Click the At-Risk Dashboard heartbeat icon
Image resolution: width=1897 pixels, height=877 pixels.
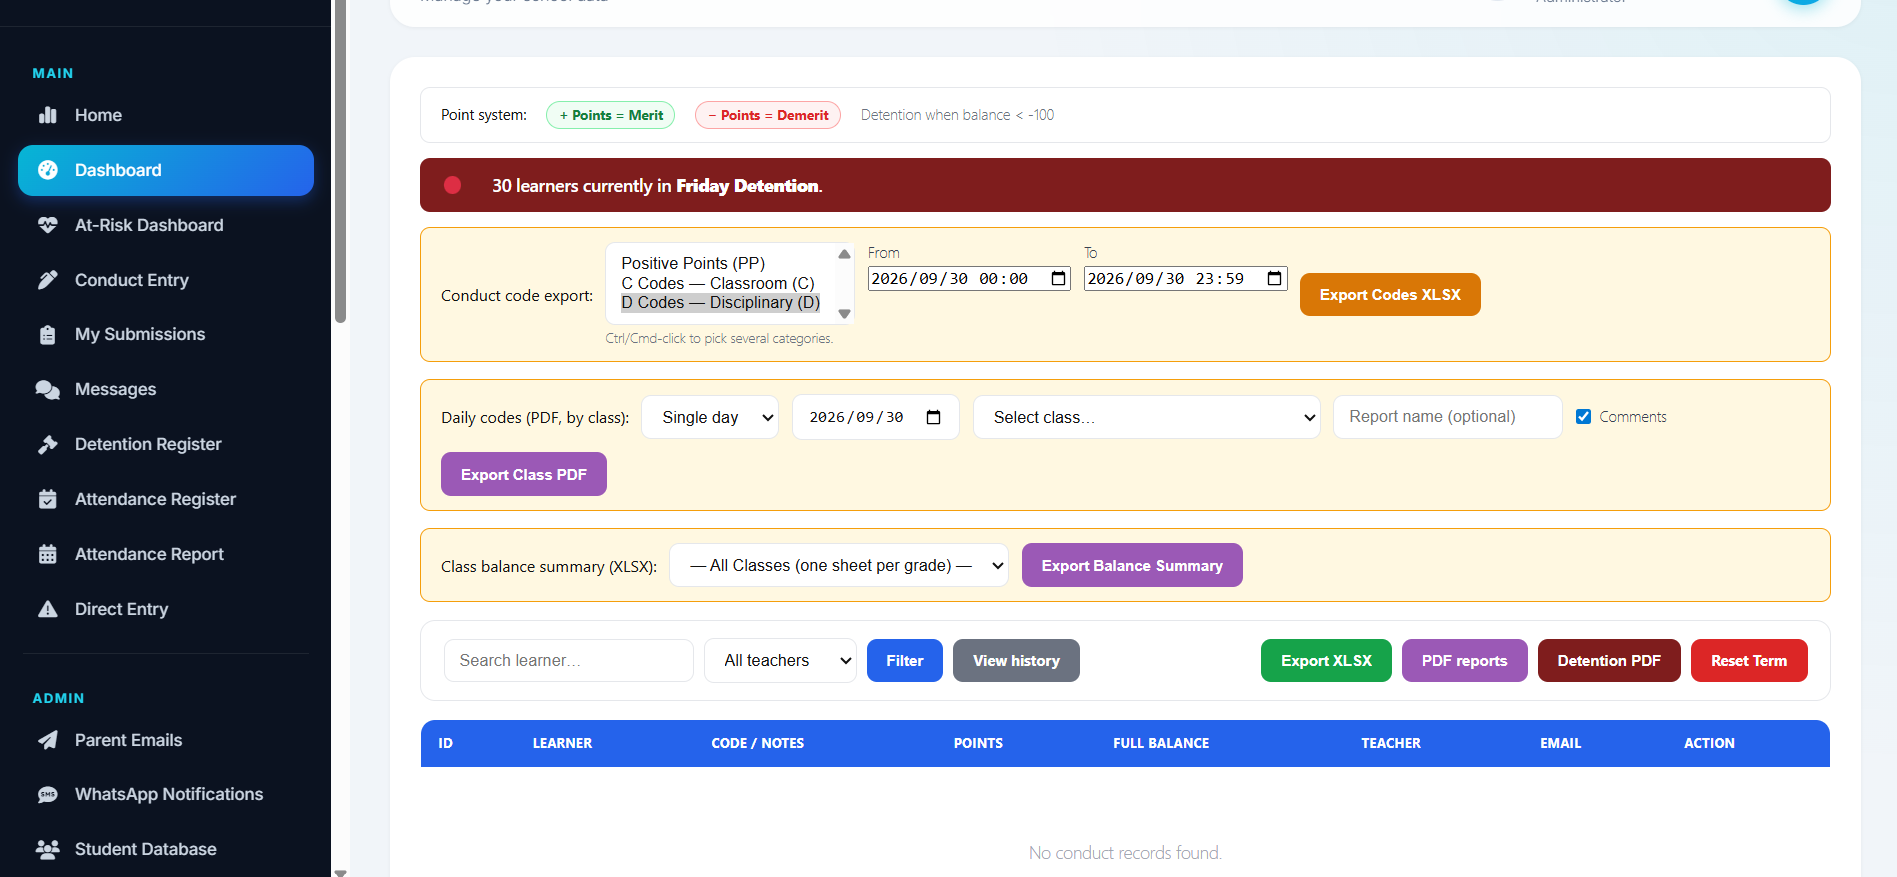(47, 225)
